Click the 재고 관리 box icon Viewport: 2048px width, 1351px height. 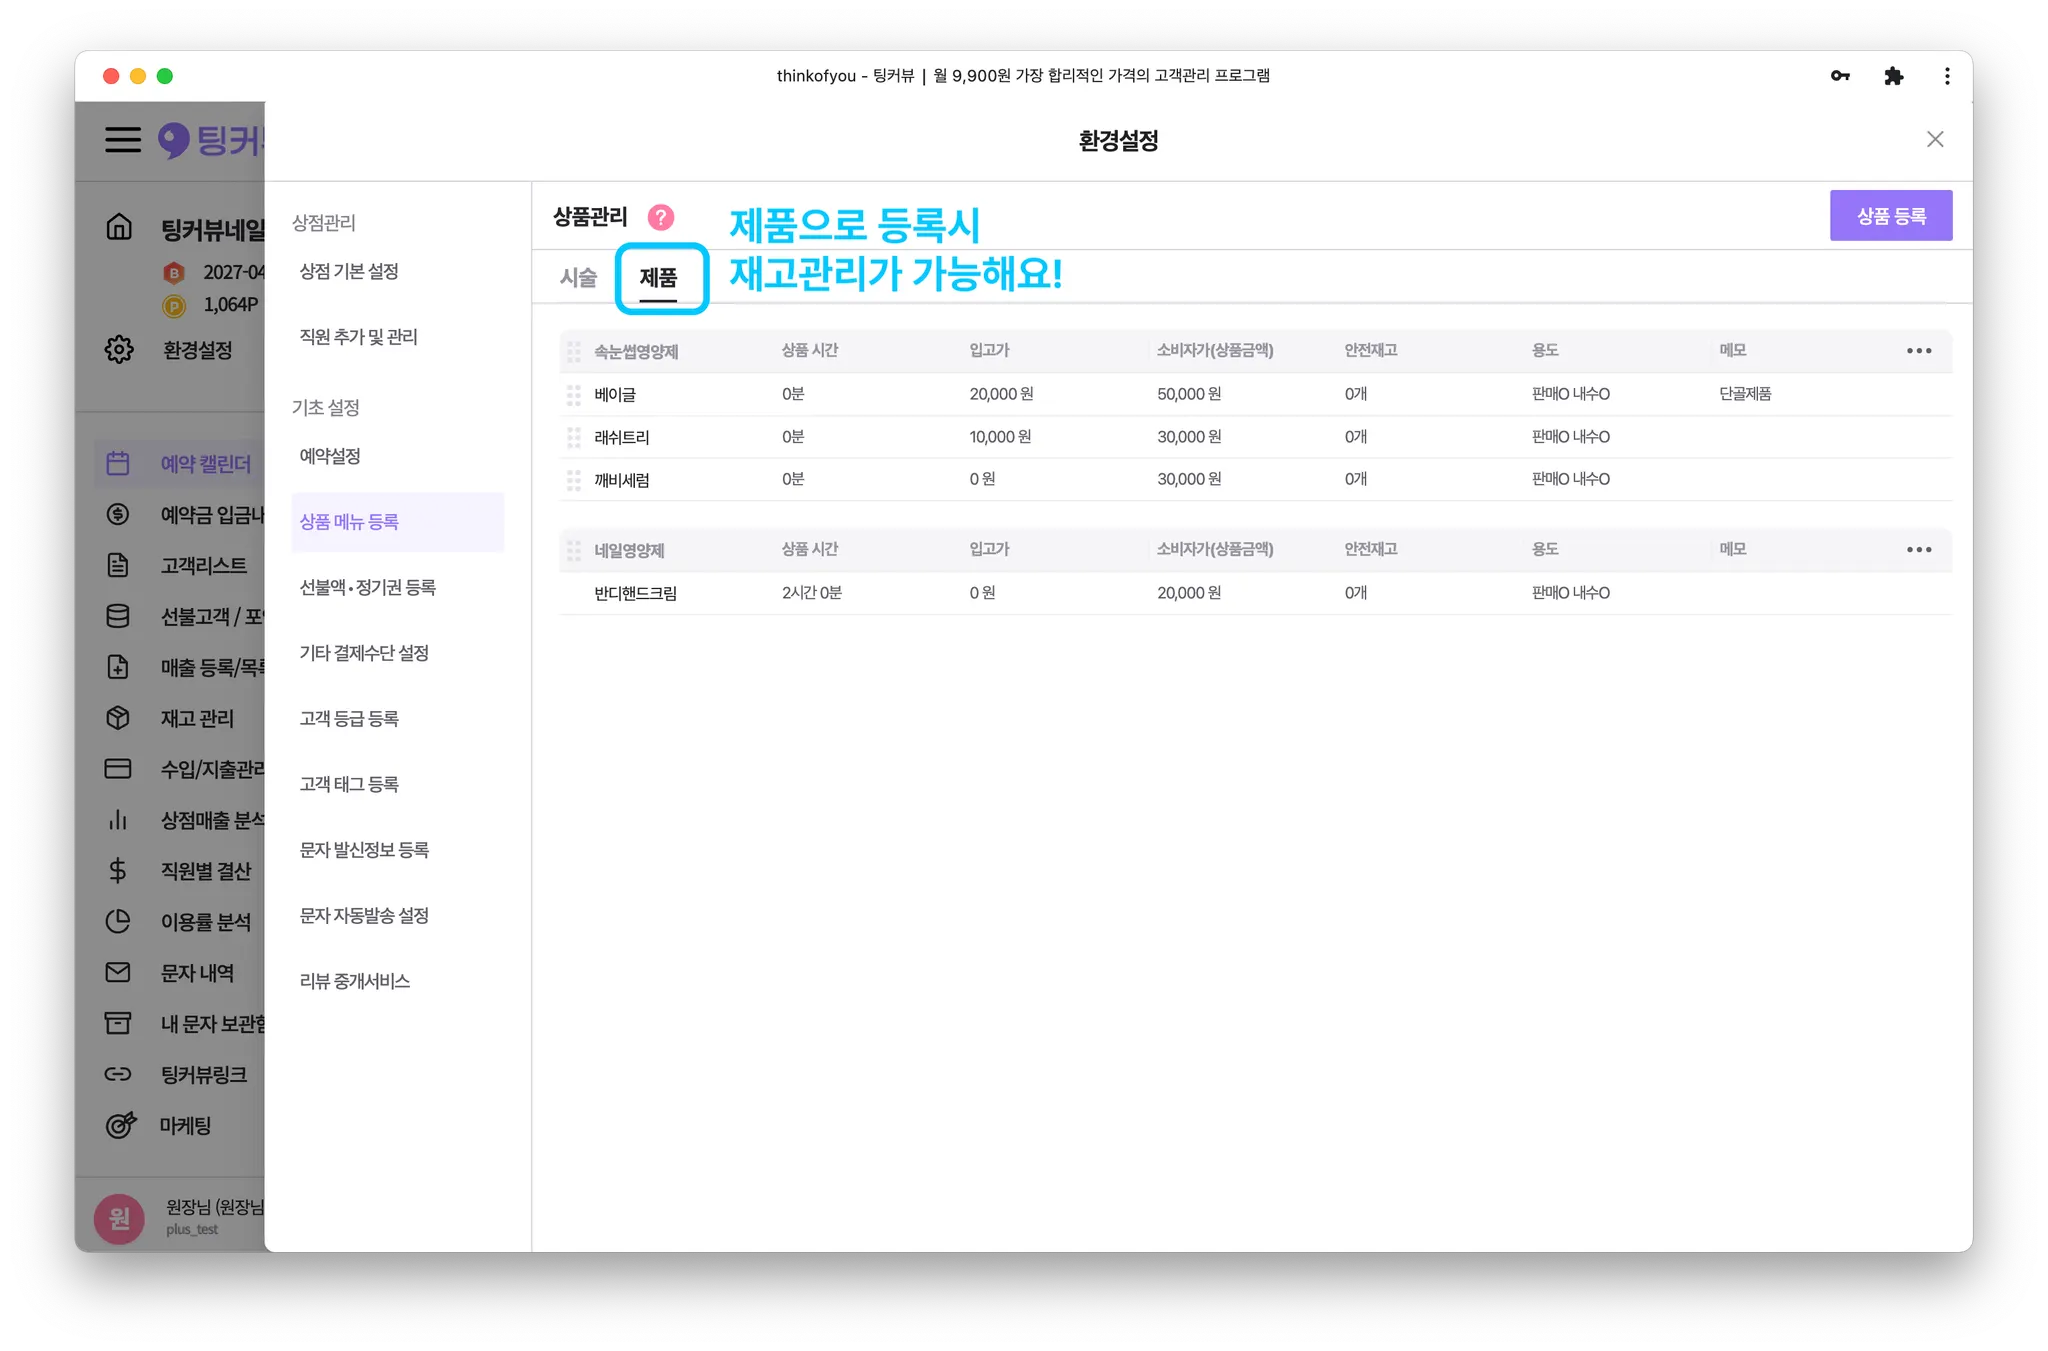118,718
